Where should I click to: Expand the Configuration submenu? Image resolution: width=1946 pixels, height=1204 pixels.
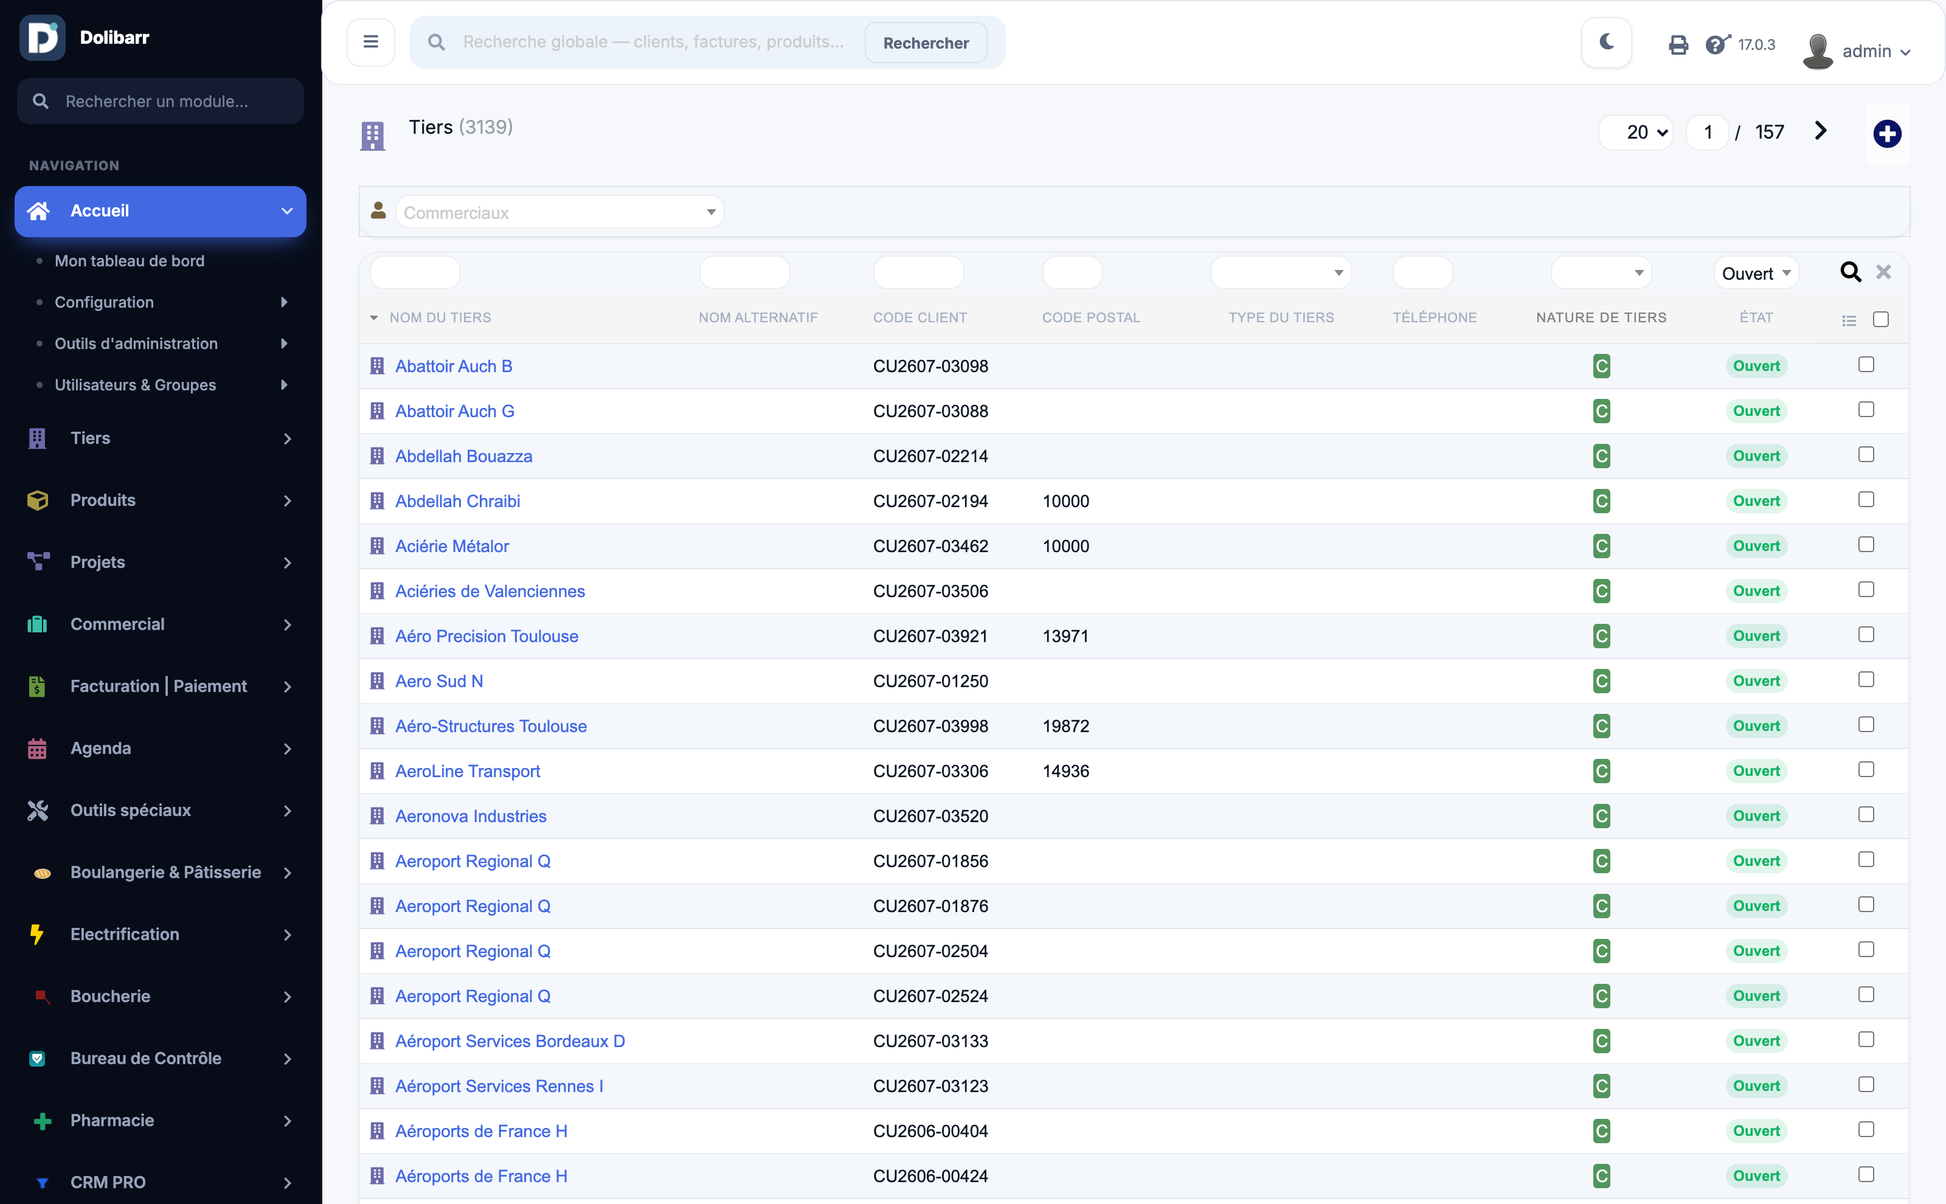coord(161,302)
